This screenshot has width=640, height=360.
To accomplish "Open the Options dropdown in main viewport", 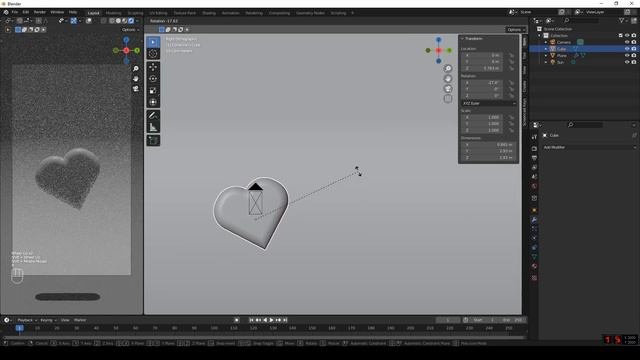I will [x=516, y=29].
